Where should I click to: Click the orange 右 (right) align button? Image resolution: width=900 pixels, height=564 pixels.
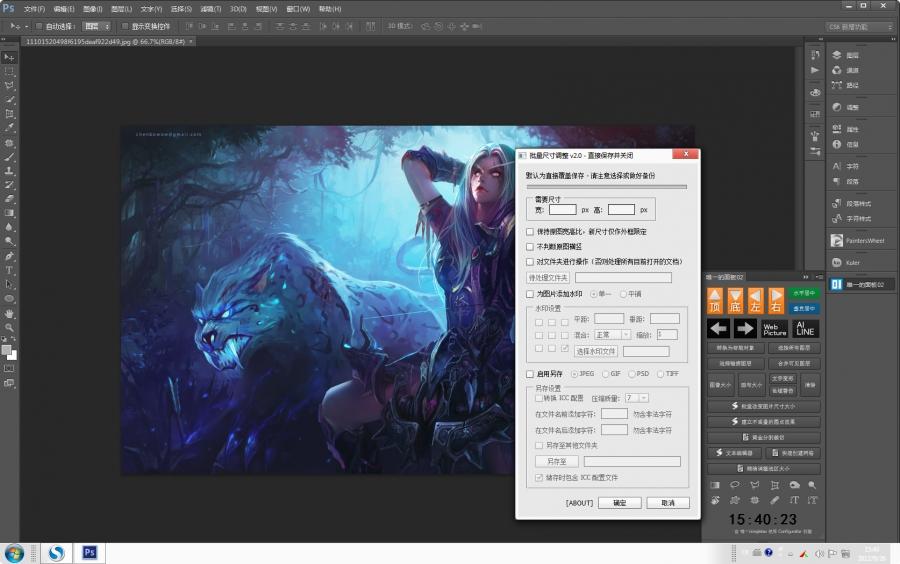776,300
